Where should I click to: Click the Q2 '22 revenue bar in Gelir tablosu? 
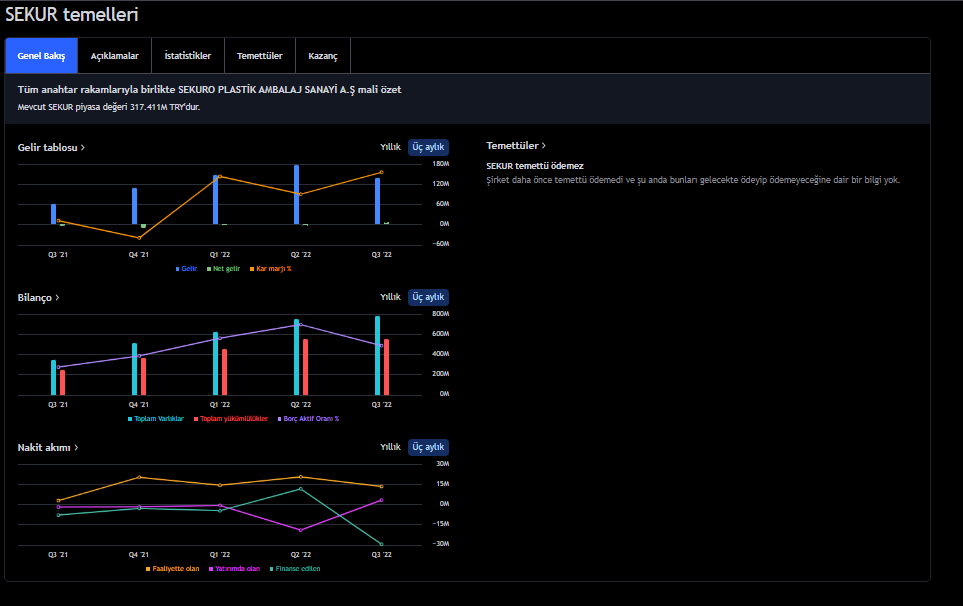[x=297, y=195]
